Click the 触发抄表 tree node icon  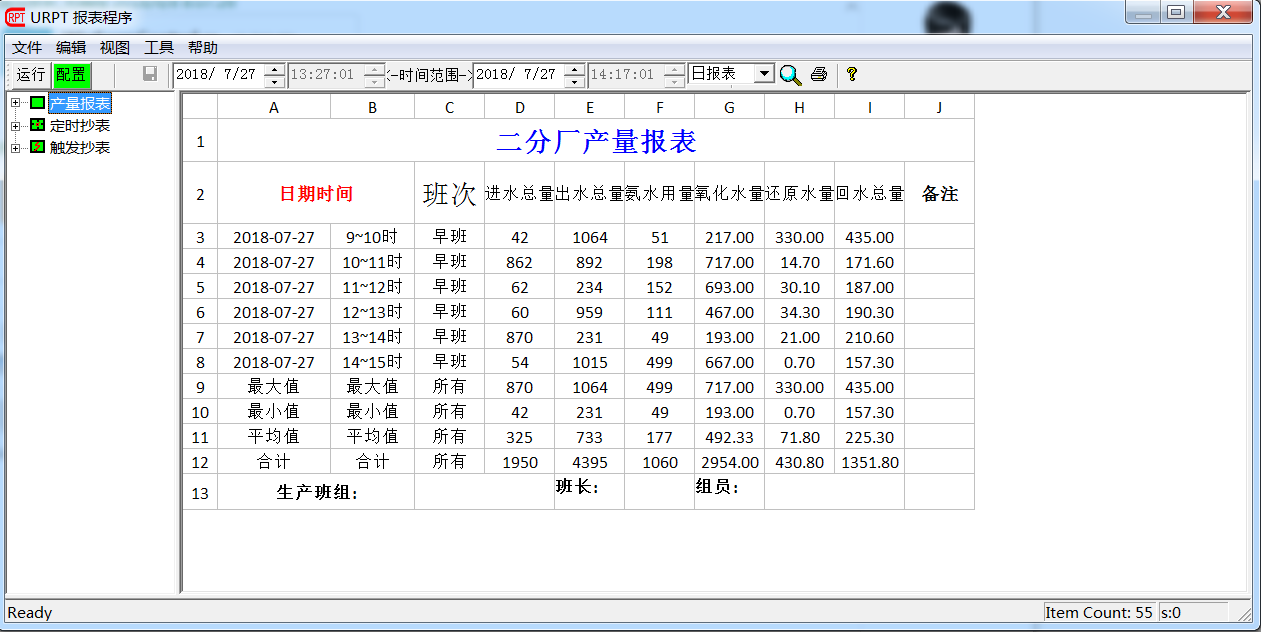tap(37, 147)
